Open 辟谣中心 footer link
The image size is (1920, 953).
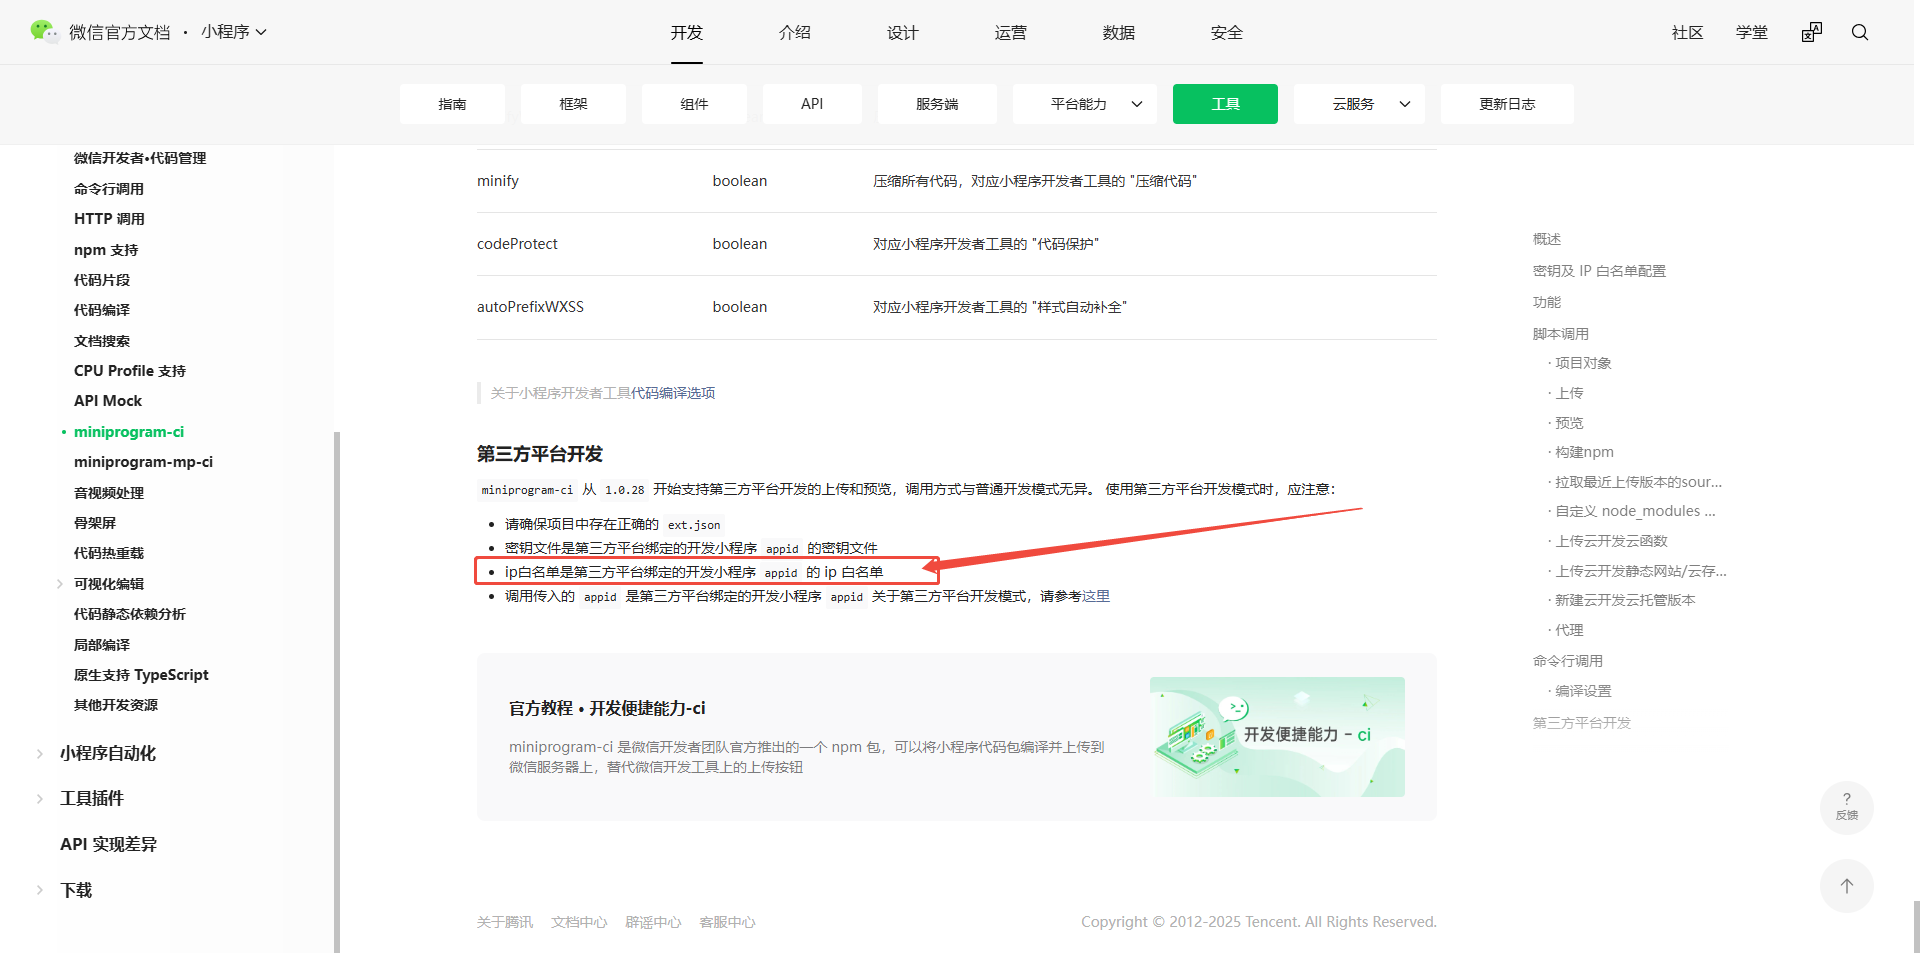pyautogui.click(x=653, y=922)
